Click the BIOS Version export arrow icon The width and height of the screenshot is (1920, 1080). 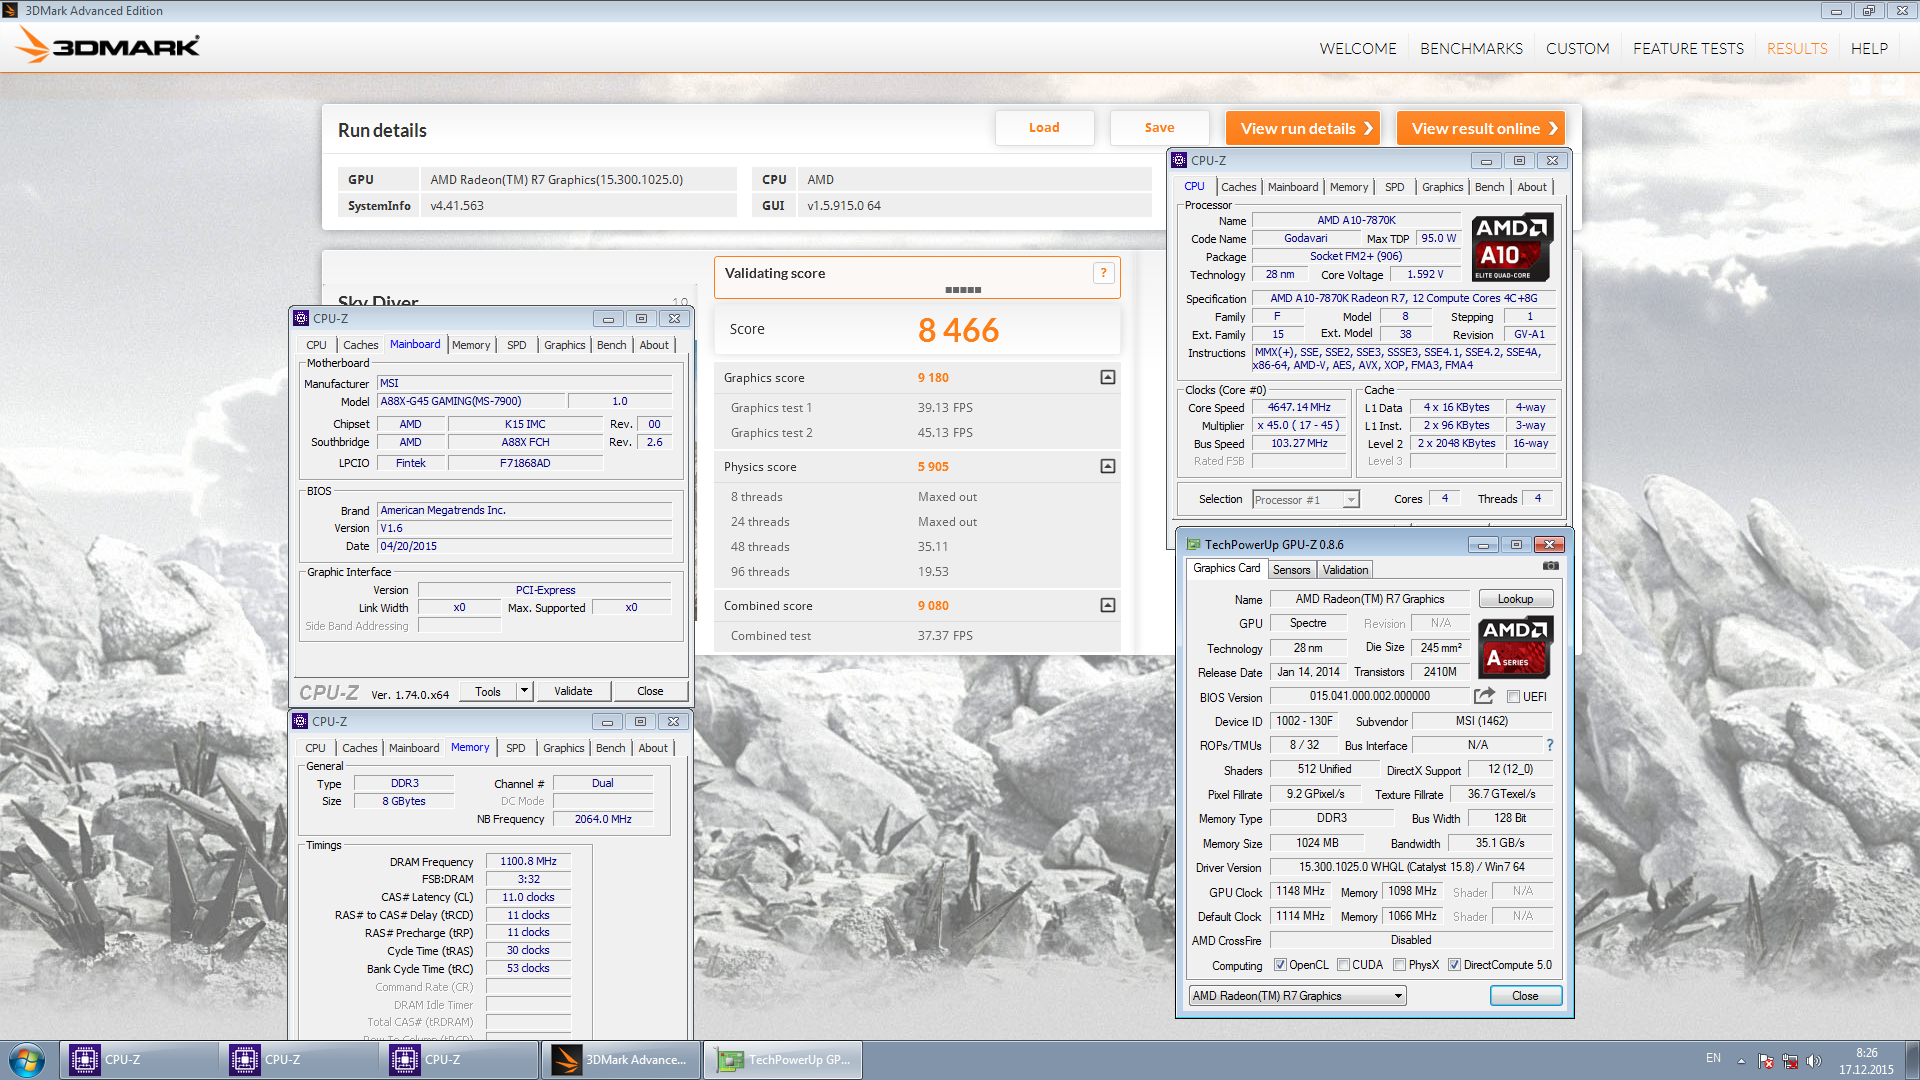pyautogui.click(x=1485, y=696)
